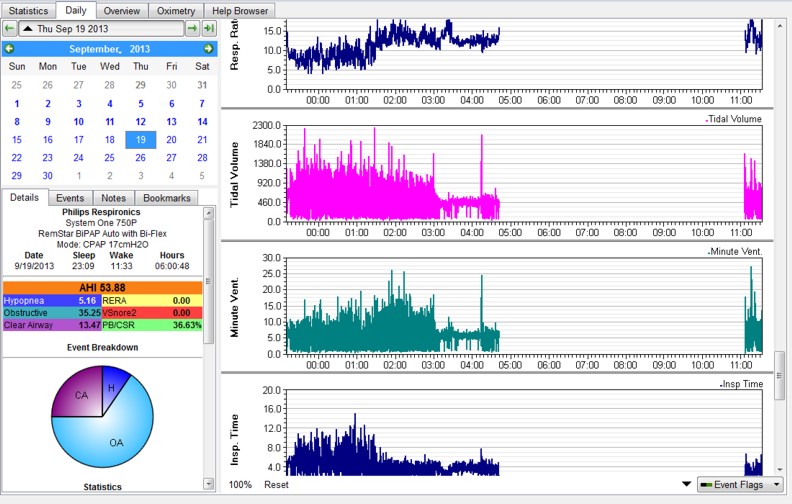Show previous month in calendar
Screen dimensions: 792x504
point(9,49)
